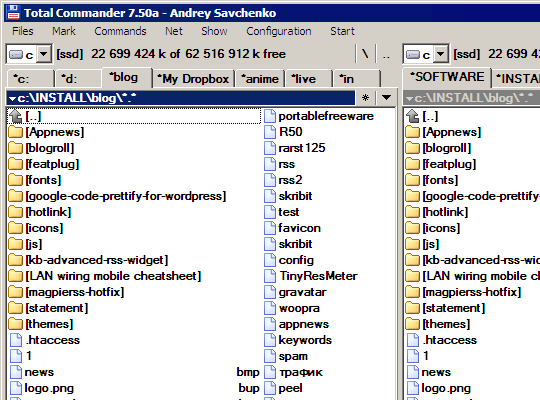Select file named peel
The image size is (540, 400).
tap(290, 389)
